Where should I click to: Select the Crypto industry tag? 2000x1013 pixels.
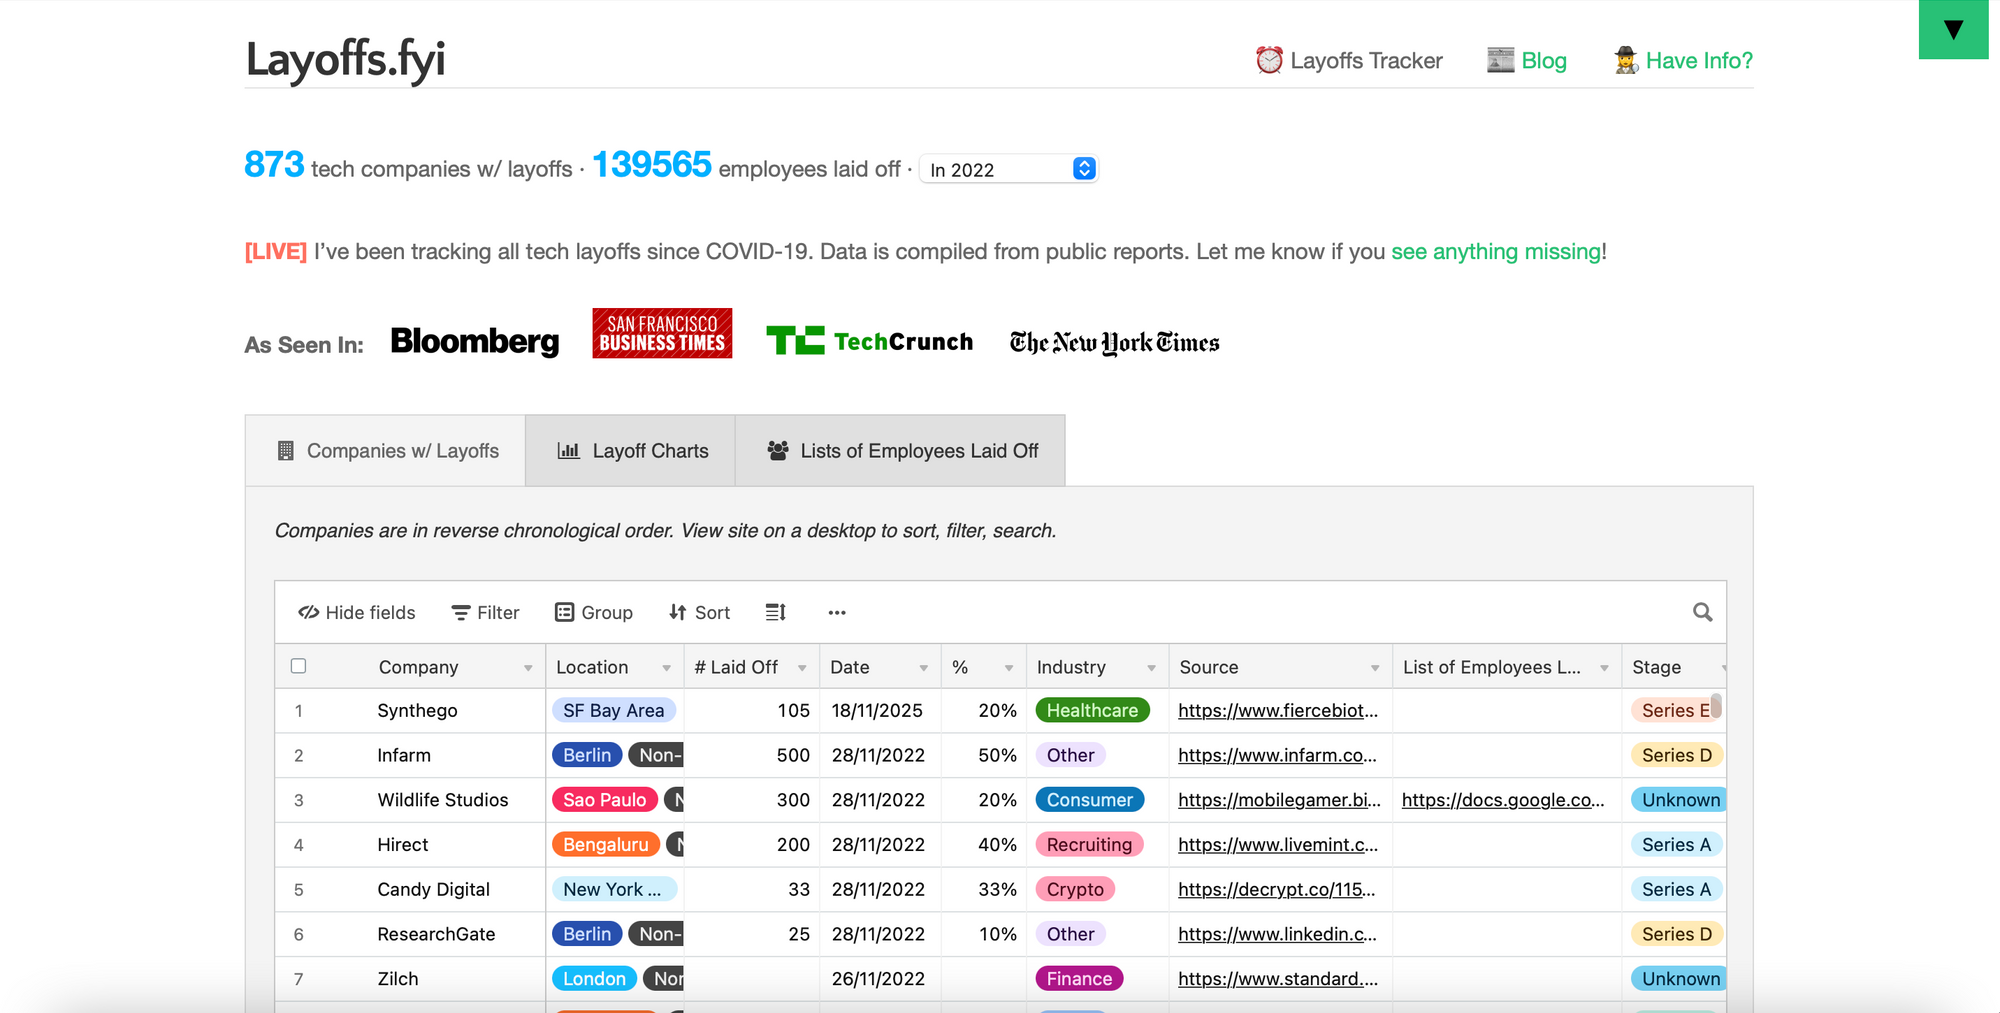pyautogui.click(x=1075, y=890)
